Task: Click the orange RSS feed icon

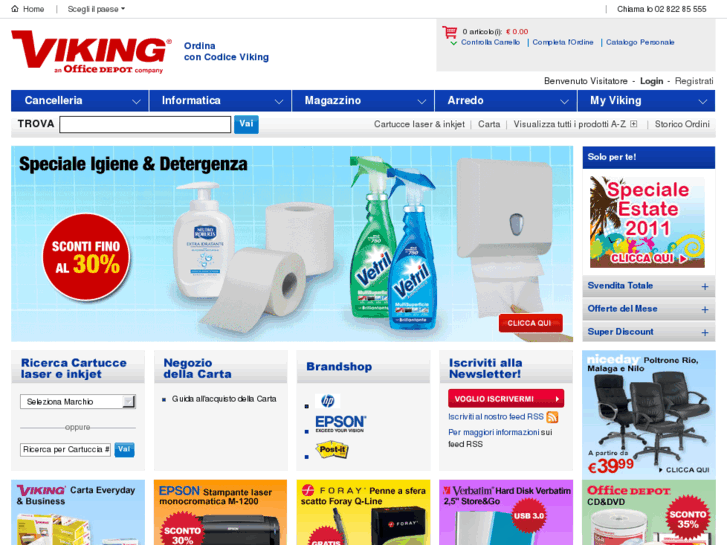Action: (552, 417)
